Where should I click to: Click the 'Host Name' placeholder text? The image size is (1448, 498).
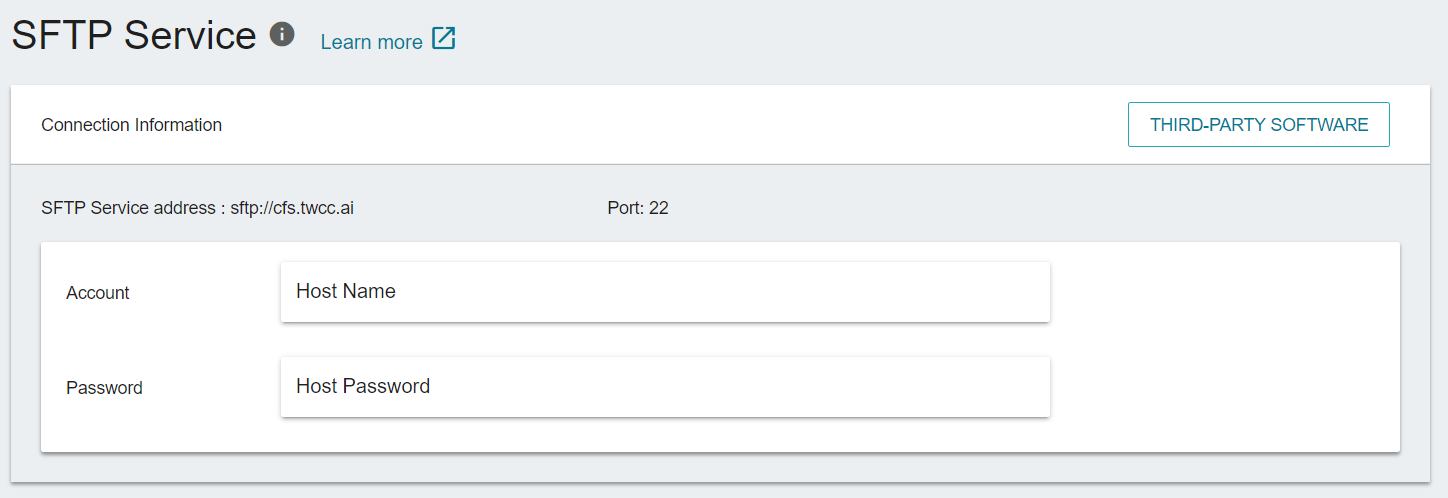coord(346,291)
